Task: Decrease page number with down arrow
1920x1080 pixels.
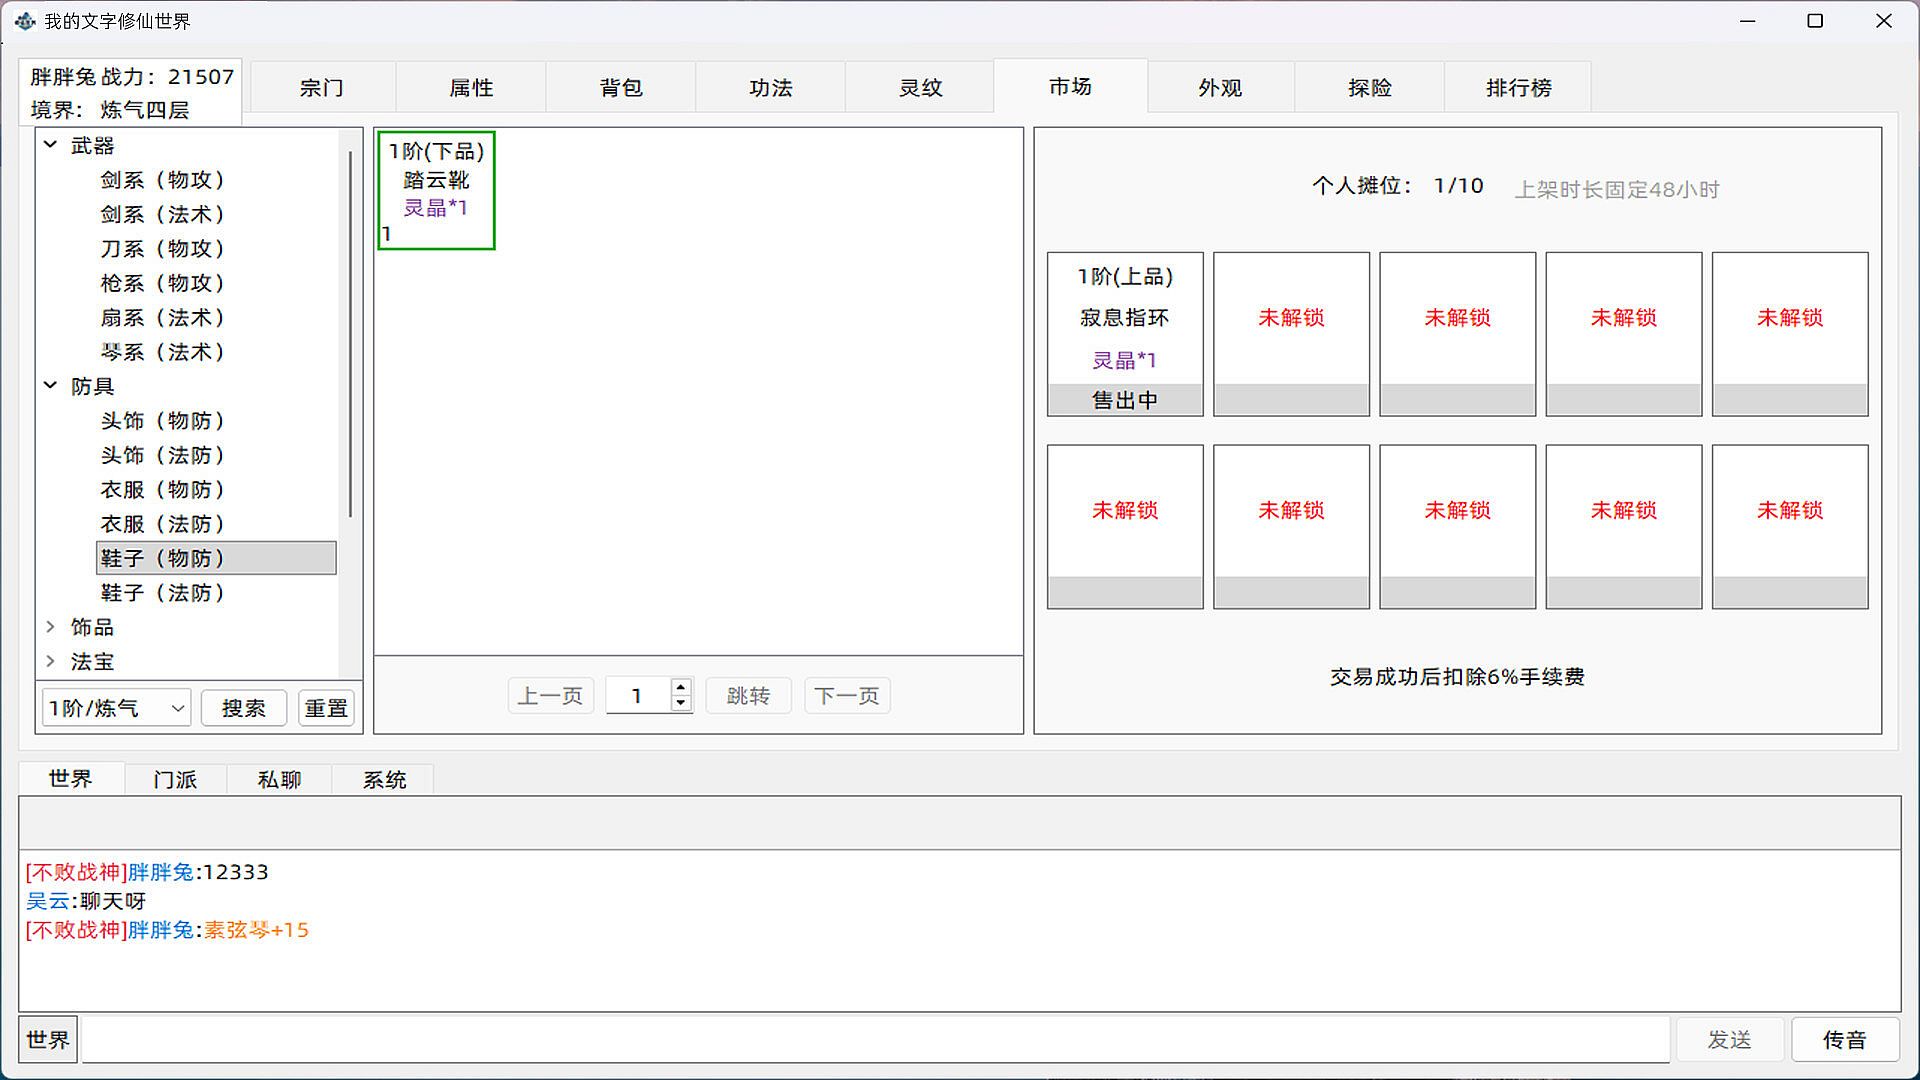Action: pos(681,703)
